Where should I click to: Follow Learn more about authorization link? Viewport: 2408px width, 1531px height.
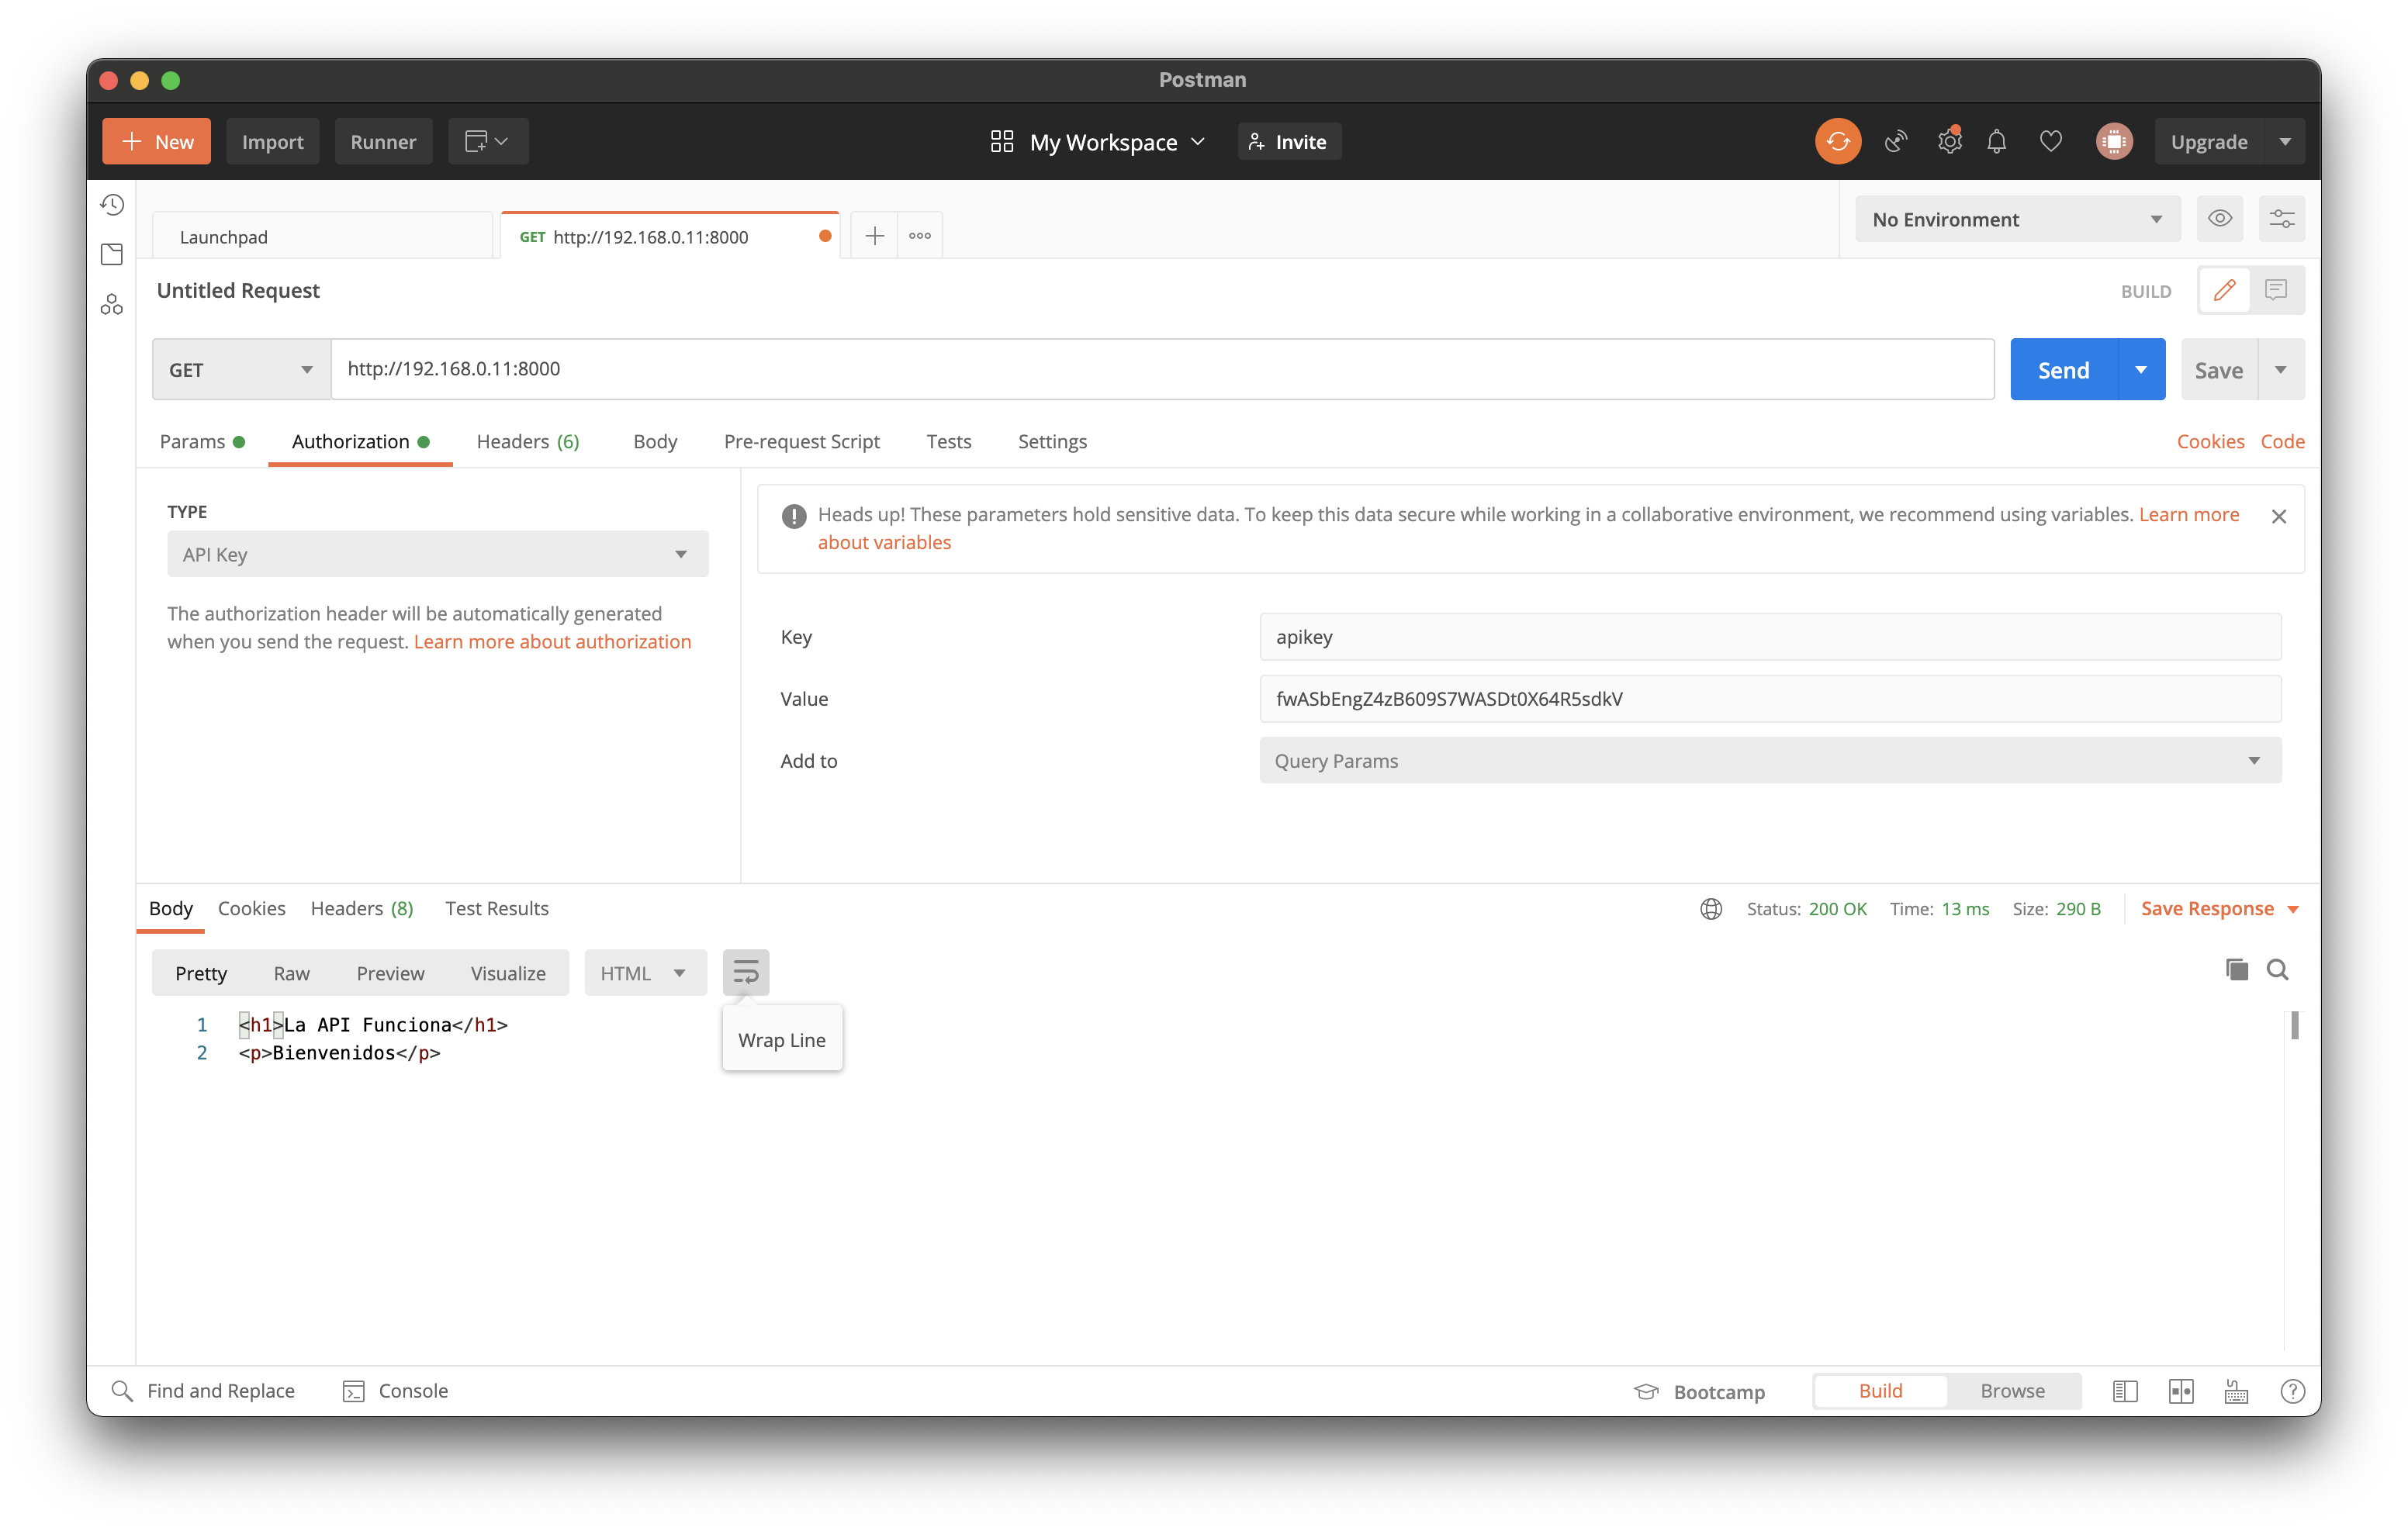(x=552, y=642)
